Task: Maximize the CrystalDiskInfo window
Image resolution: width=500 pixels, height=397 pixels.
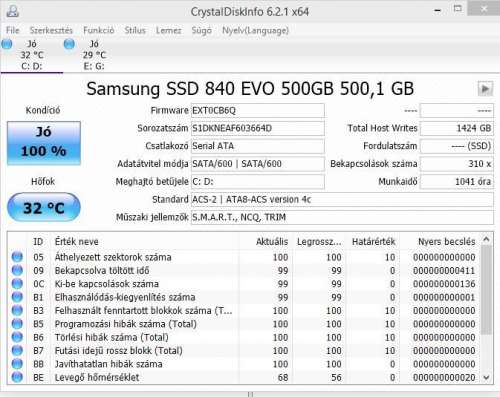Action: point(458,9)
